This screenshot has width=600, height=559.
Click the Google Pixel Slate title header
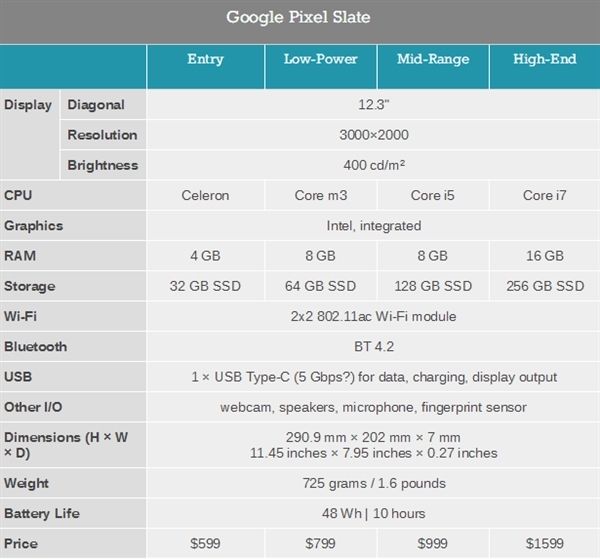(x=299, y=17)
